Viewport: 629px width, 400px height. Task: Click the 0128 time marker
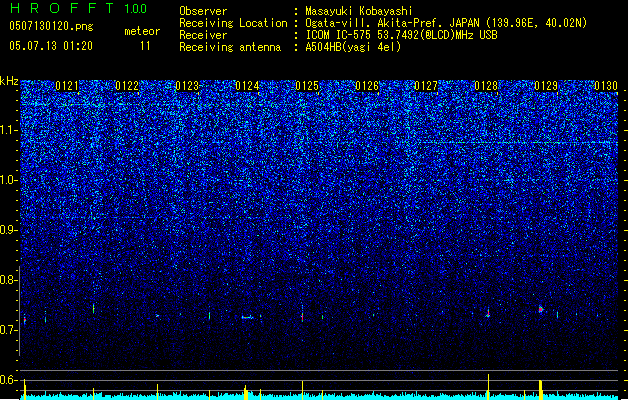486,86
